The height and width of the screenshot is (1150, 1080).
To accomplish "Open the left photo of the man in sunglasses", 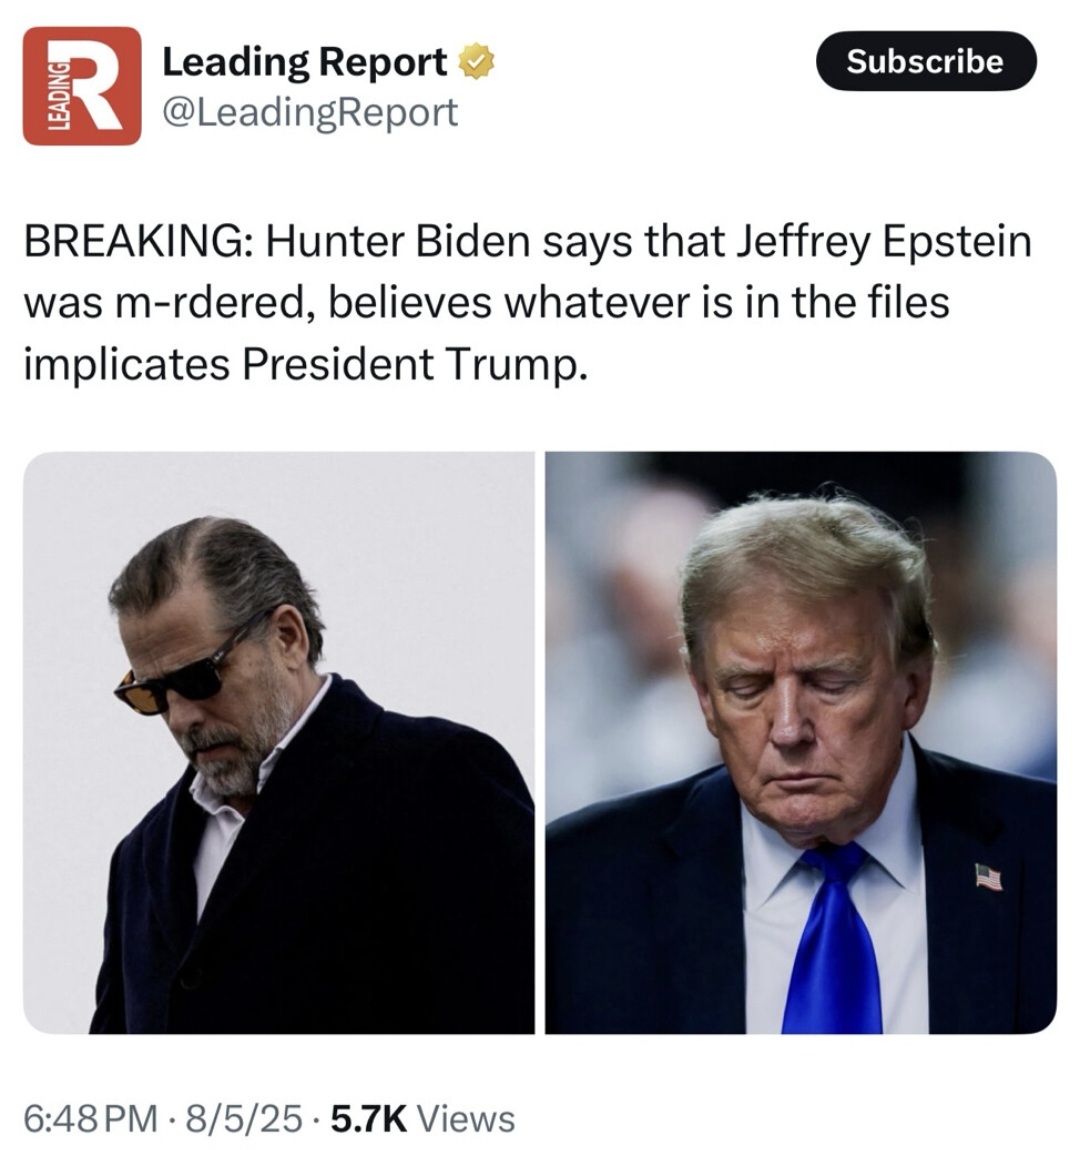I will (279, 742).
